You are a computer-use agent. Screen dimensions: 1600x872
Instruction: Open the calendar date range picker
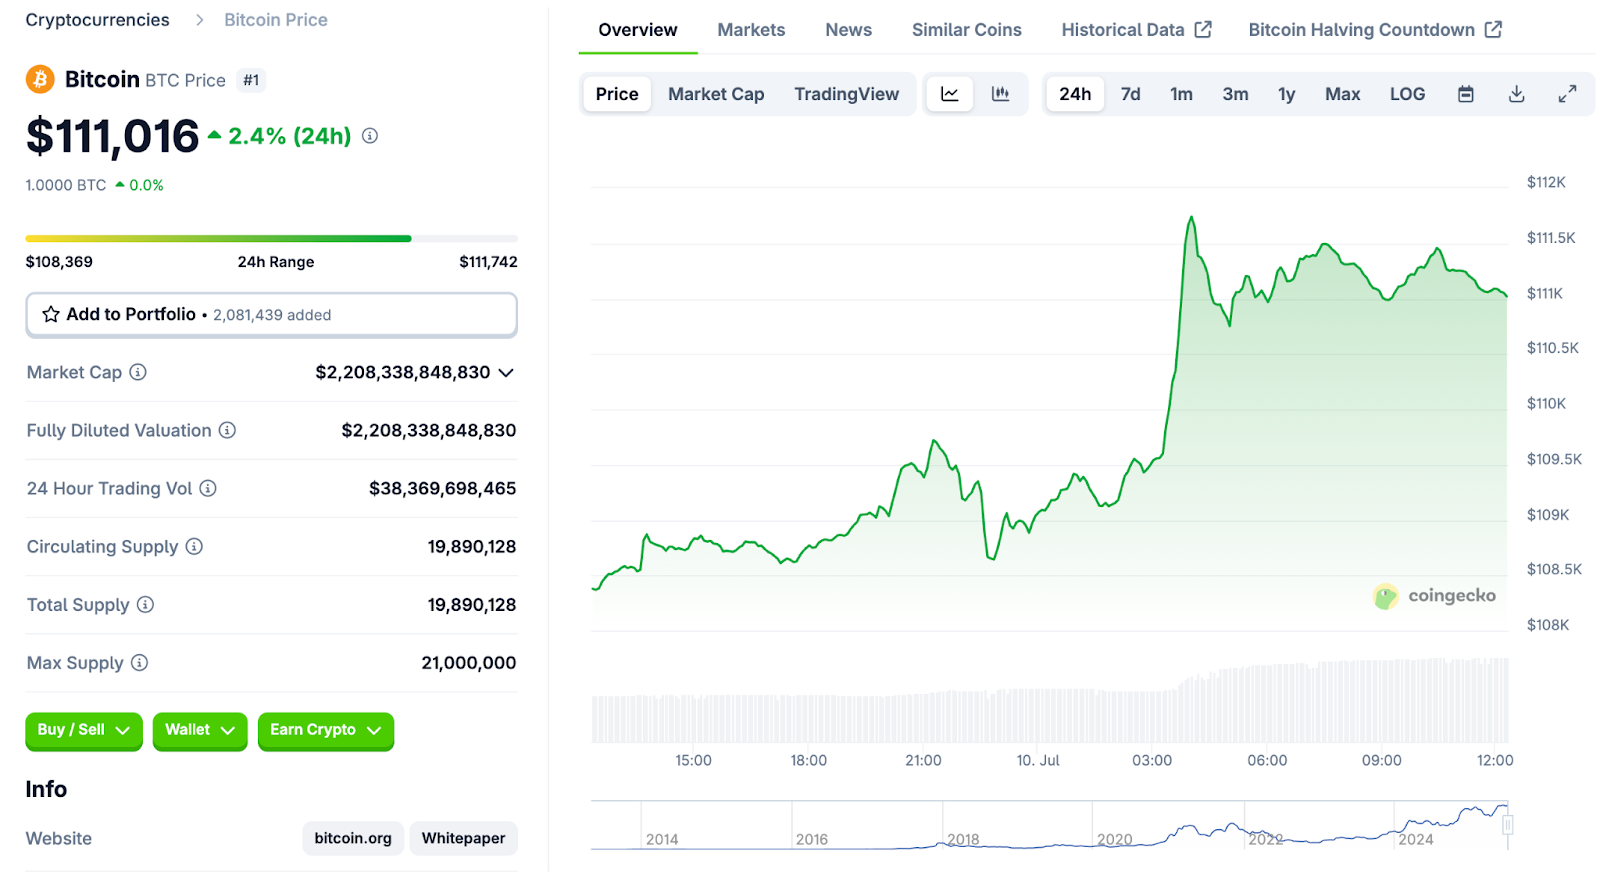click(1466, 94)
